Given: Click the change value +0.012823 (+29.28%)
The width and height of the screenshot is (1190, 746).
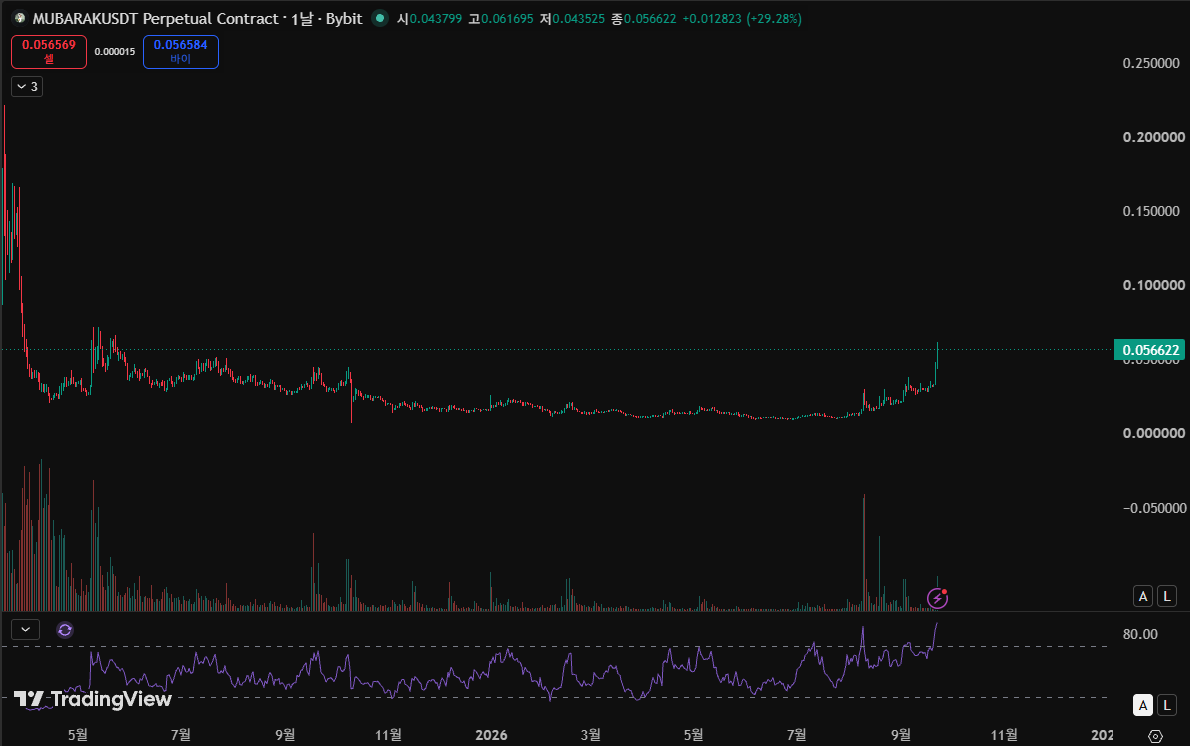Looking at the screenshot, I should click(x=742, y=18).
